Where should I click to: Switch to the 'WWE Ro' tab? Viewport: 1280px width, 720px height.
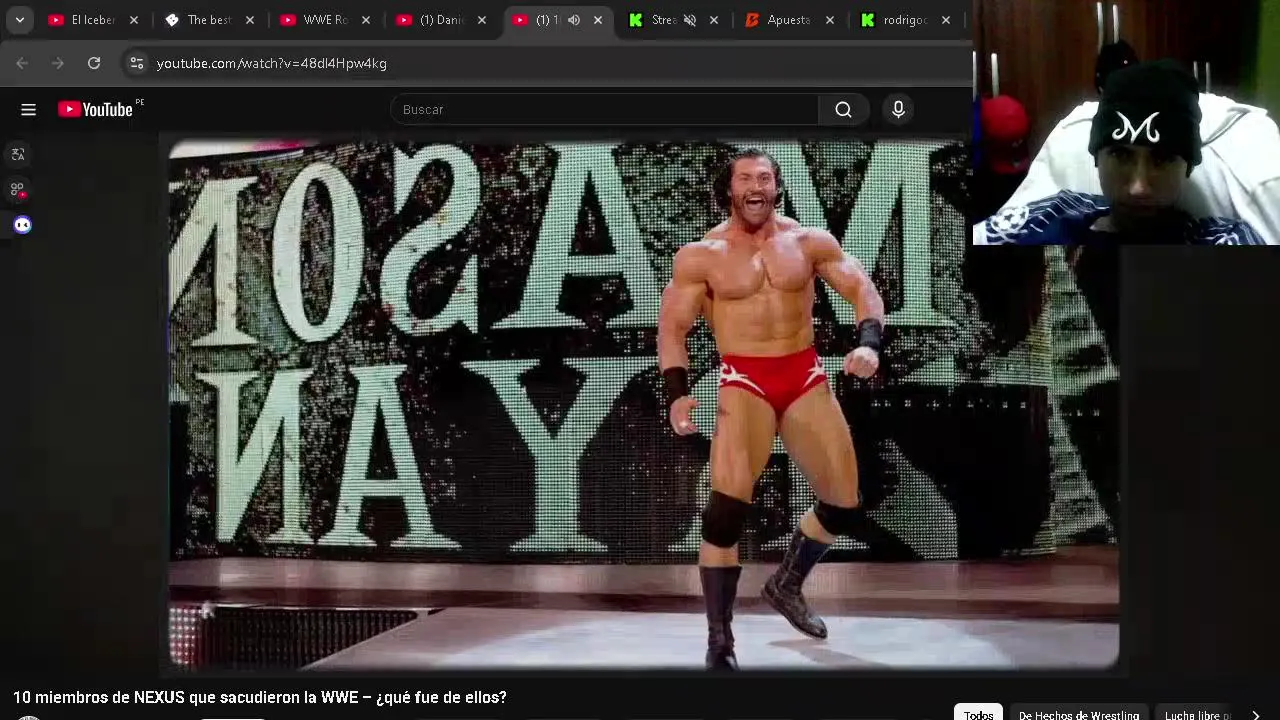point(314,20)
